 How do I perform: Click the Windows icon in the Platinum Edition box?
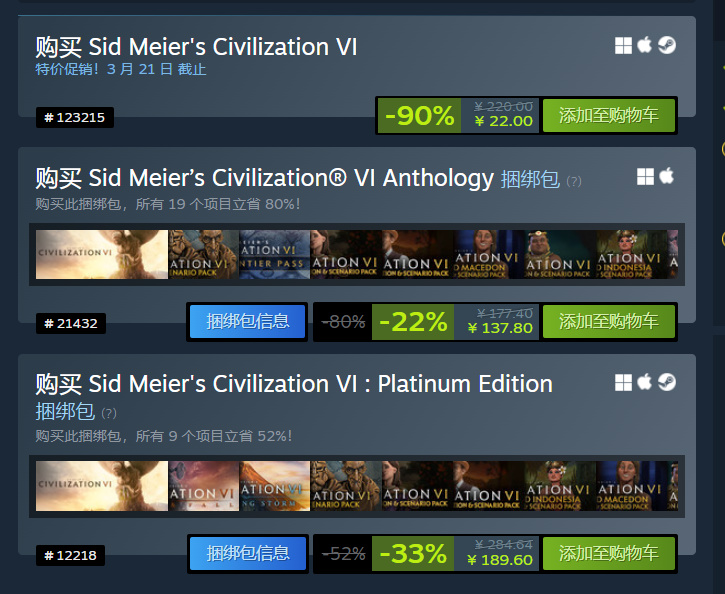click(x=623, y=382)
